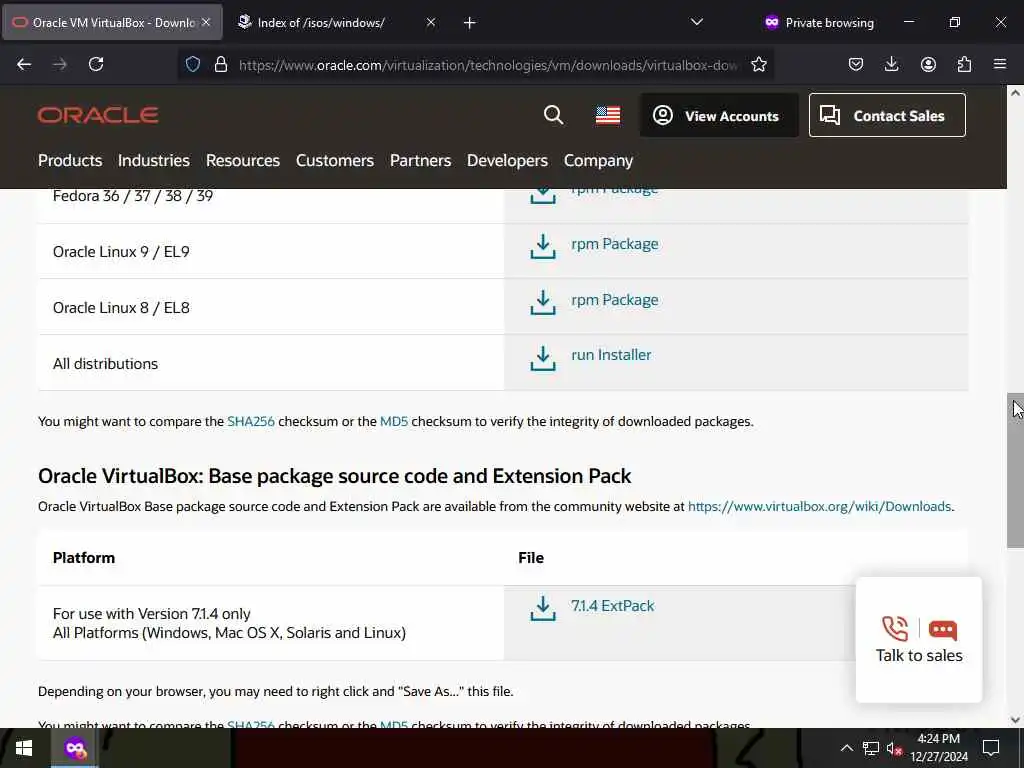
Task: Click the muted volume tray icon
Action: (894, 748)
